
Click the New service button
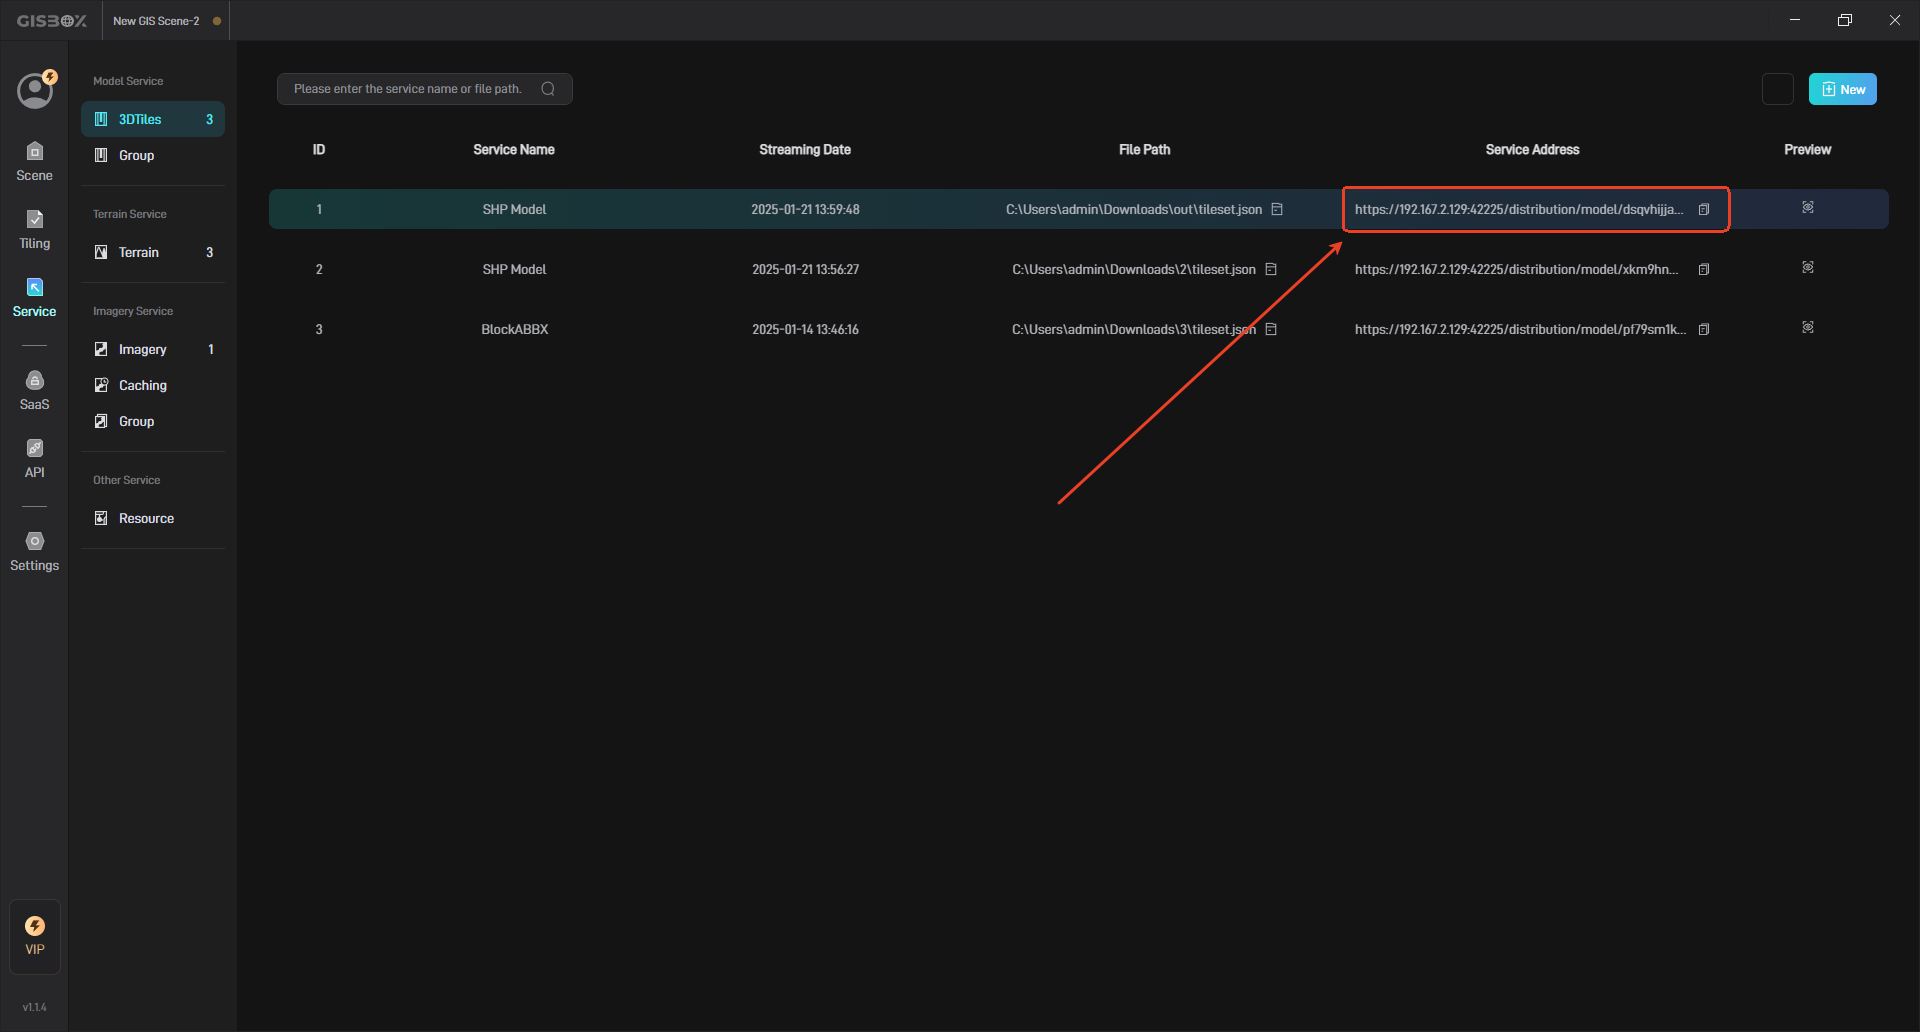click(x=1842, y=89)
